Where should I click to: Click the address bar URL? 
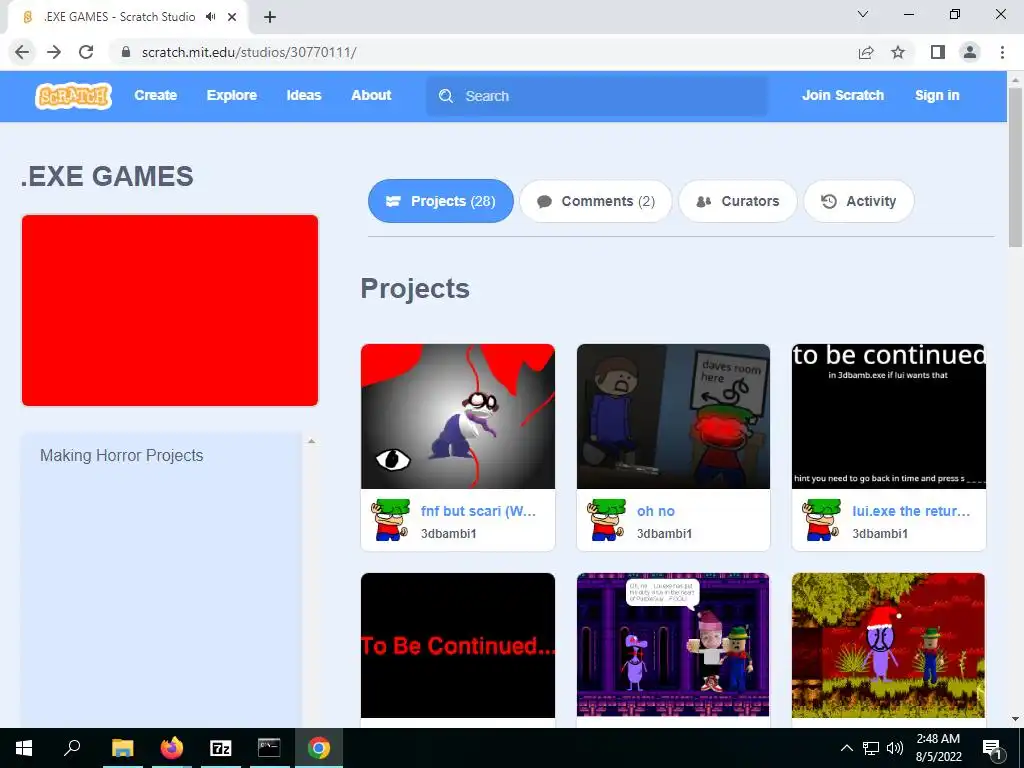pos(249,52)
